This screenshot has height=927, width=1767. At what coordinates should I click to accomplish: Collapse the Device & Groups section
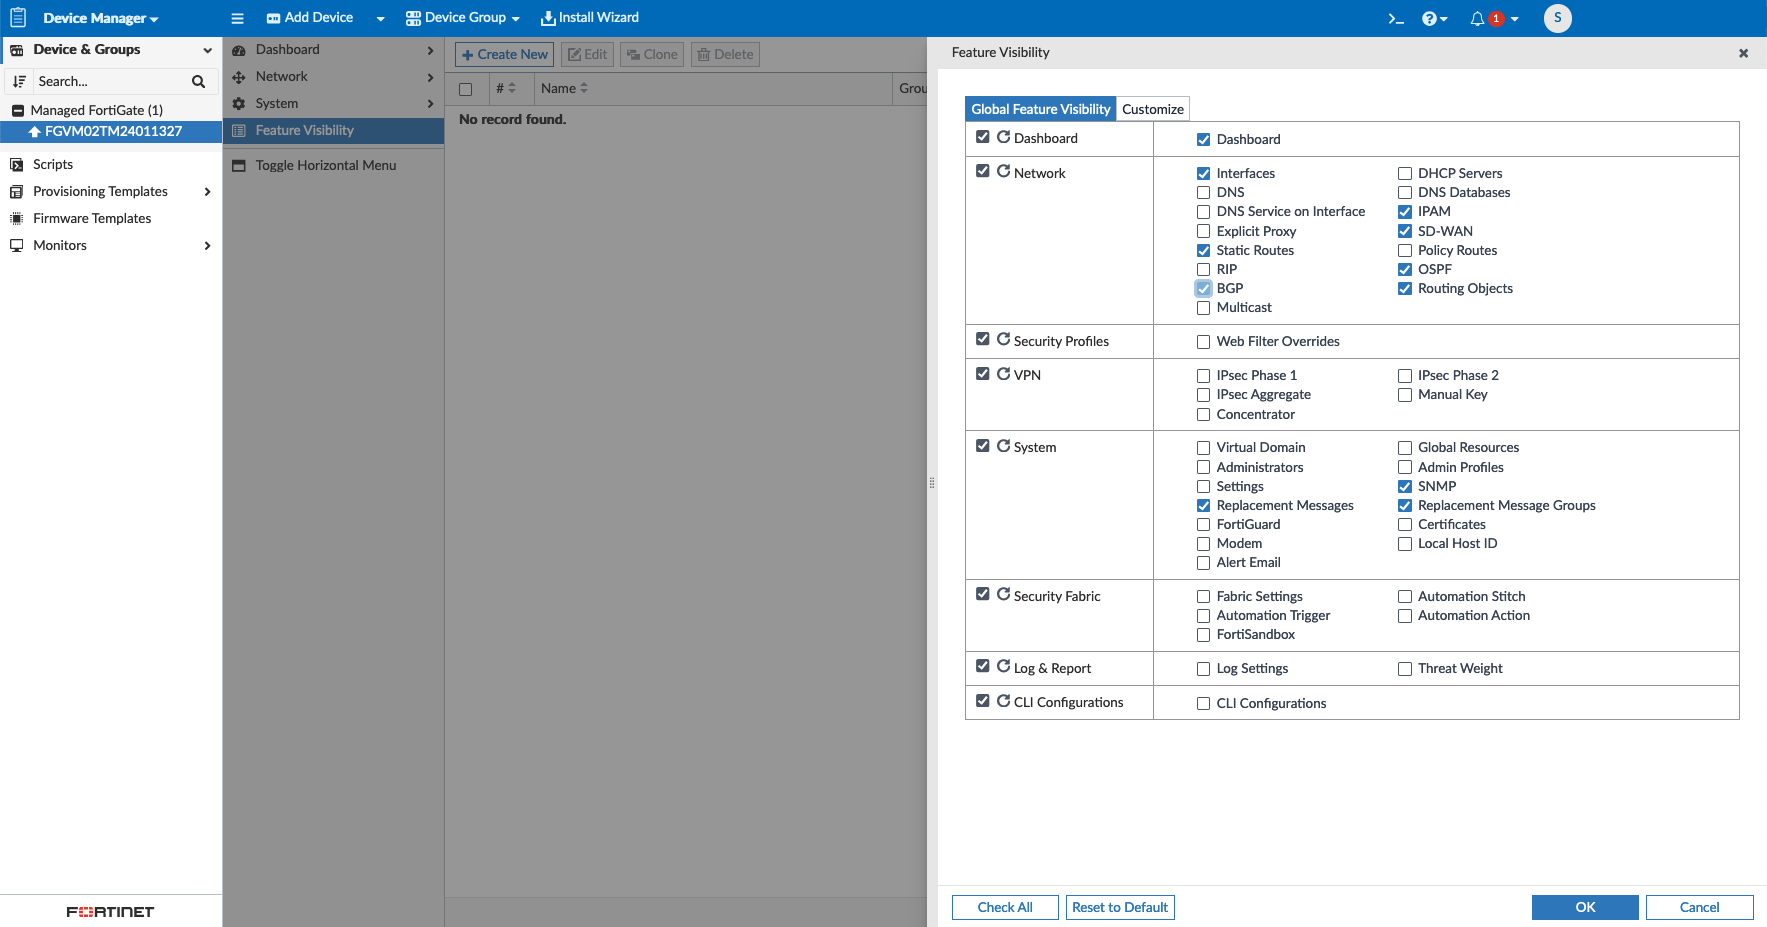click(207, 50)
